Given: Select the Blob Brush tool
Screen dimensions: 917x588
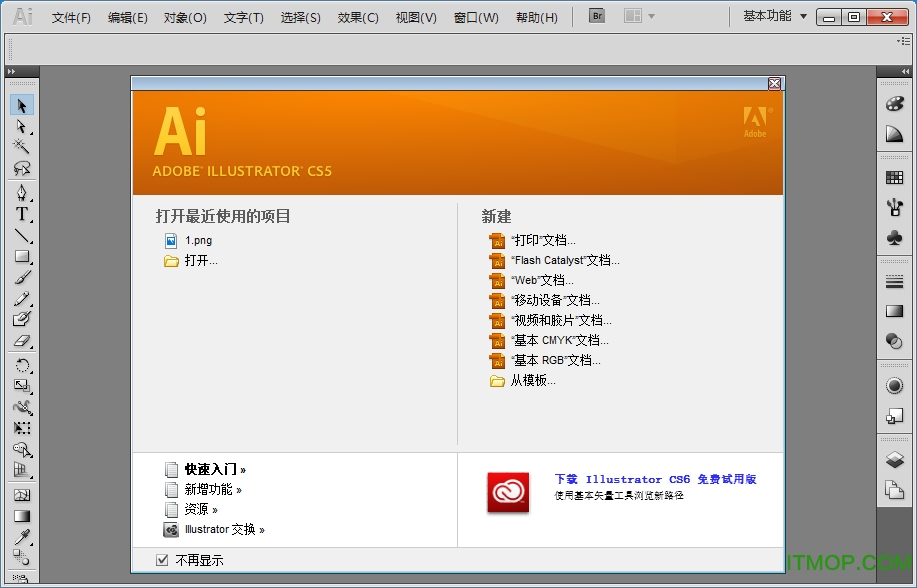Looking at the screenshot, I should pos(22,319).
